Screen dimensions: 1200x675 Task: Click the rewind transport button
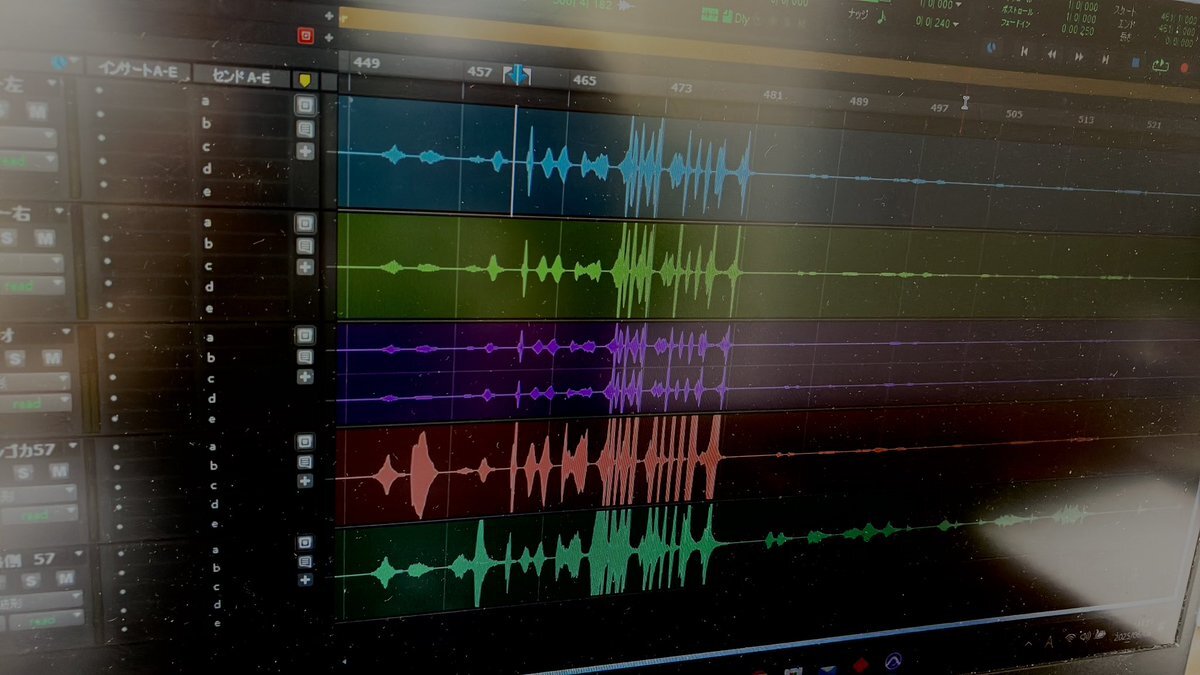[1051, 54]
